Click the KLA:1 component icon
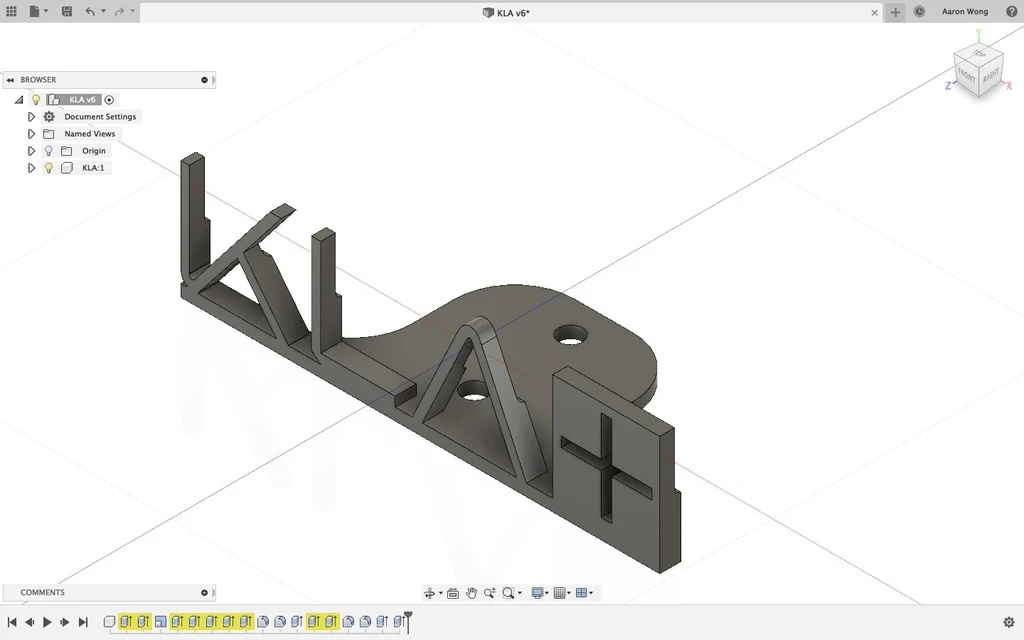Screen dimensions: 1024x640 (x=67, y=168)
